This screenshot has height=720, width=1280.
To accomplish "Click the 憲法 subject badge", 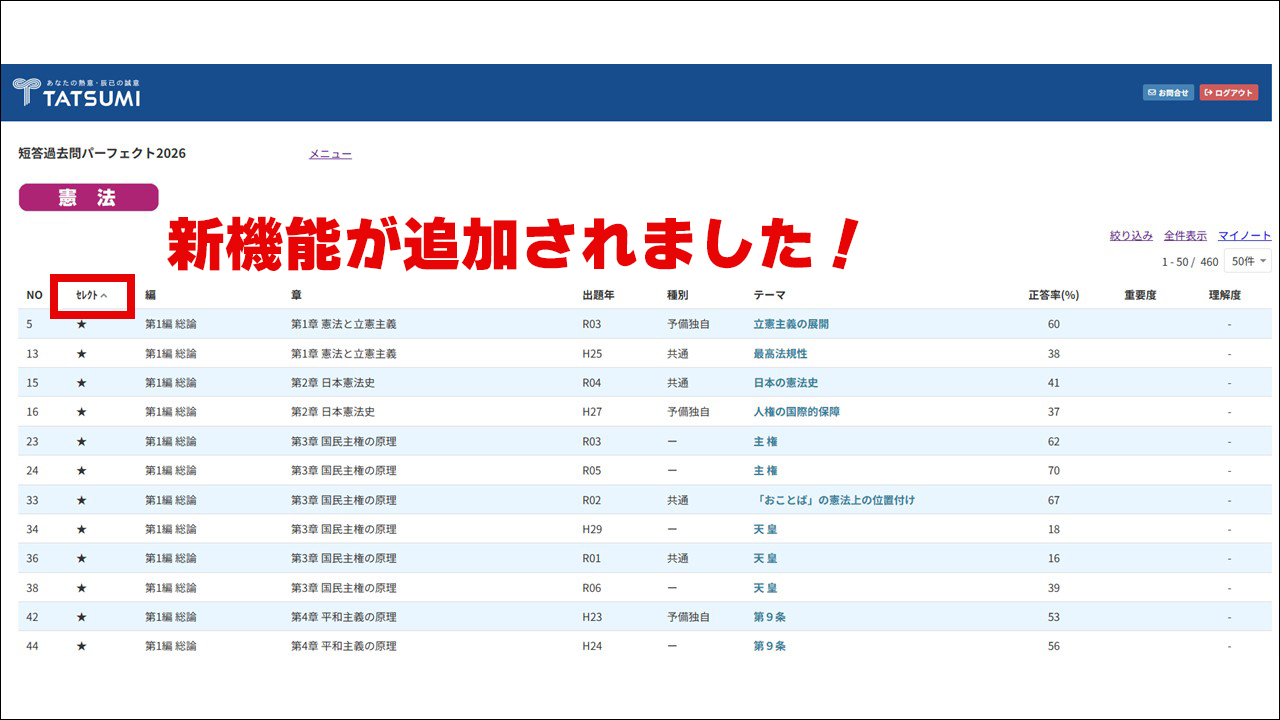I will [89, 197].
